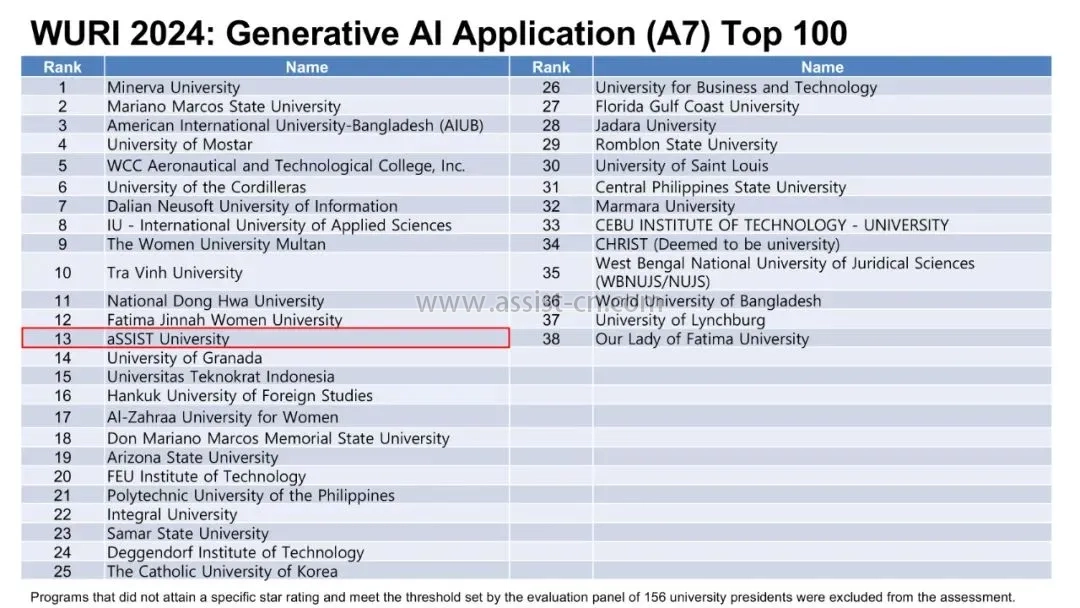The height and width of the screenshot is (608, 1080).
Task: Select "Florida Gulf Coast University"
Action: 697,107
